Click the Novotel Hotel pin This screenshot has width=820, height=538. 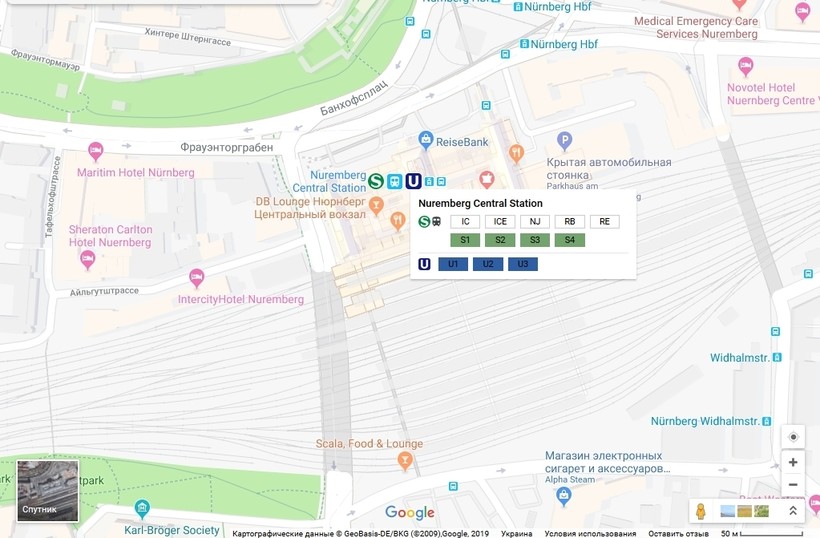pos(745,67)
